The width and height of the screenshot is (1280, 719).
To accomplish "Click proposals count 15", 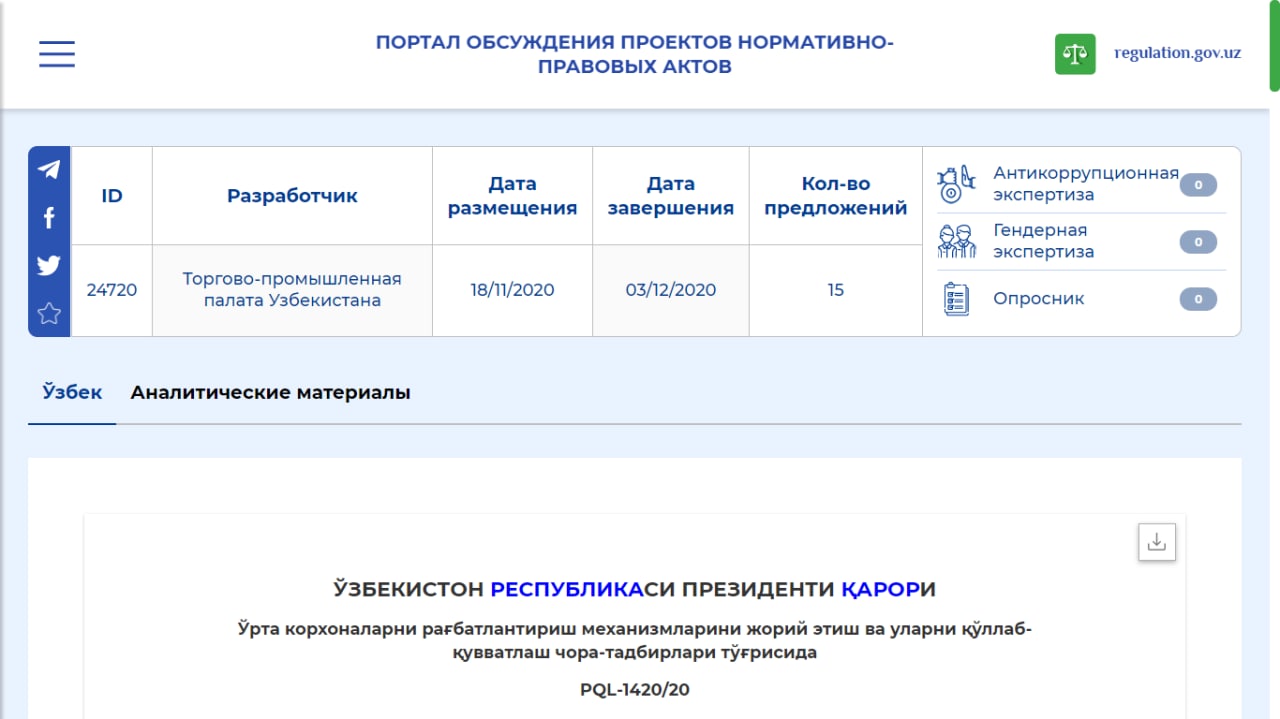I will pyautogui.click(x=836, y=290).
